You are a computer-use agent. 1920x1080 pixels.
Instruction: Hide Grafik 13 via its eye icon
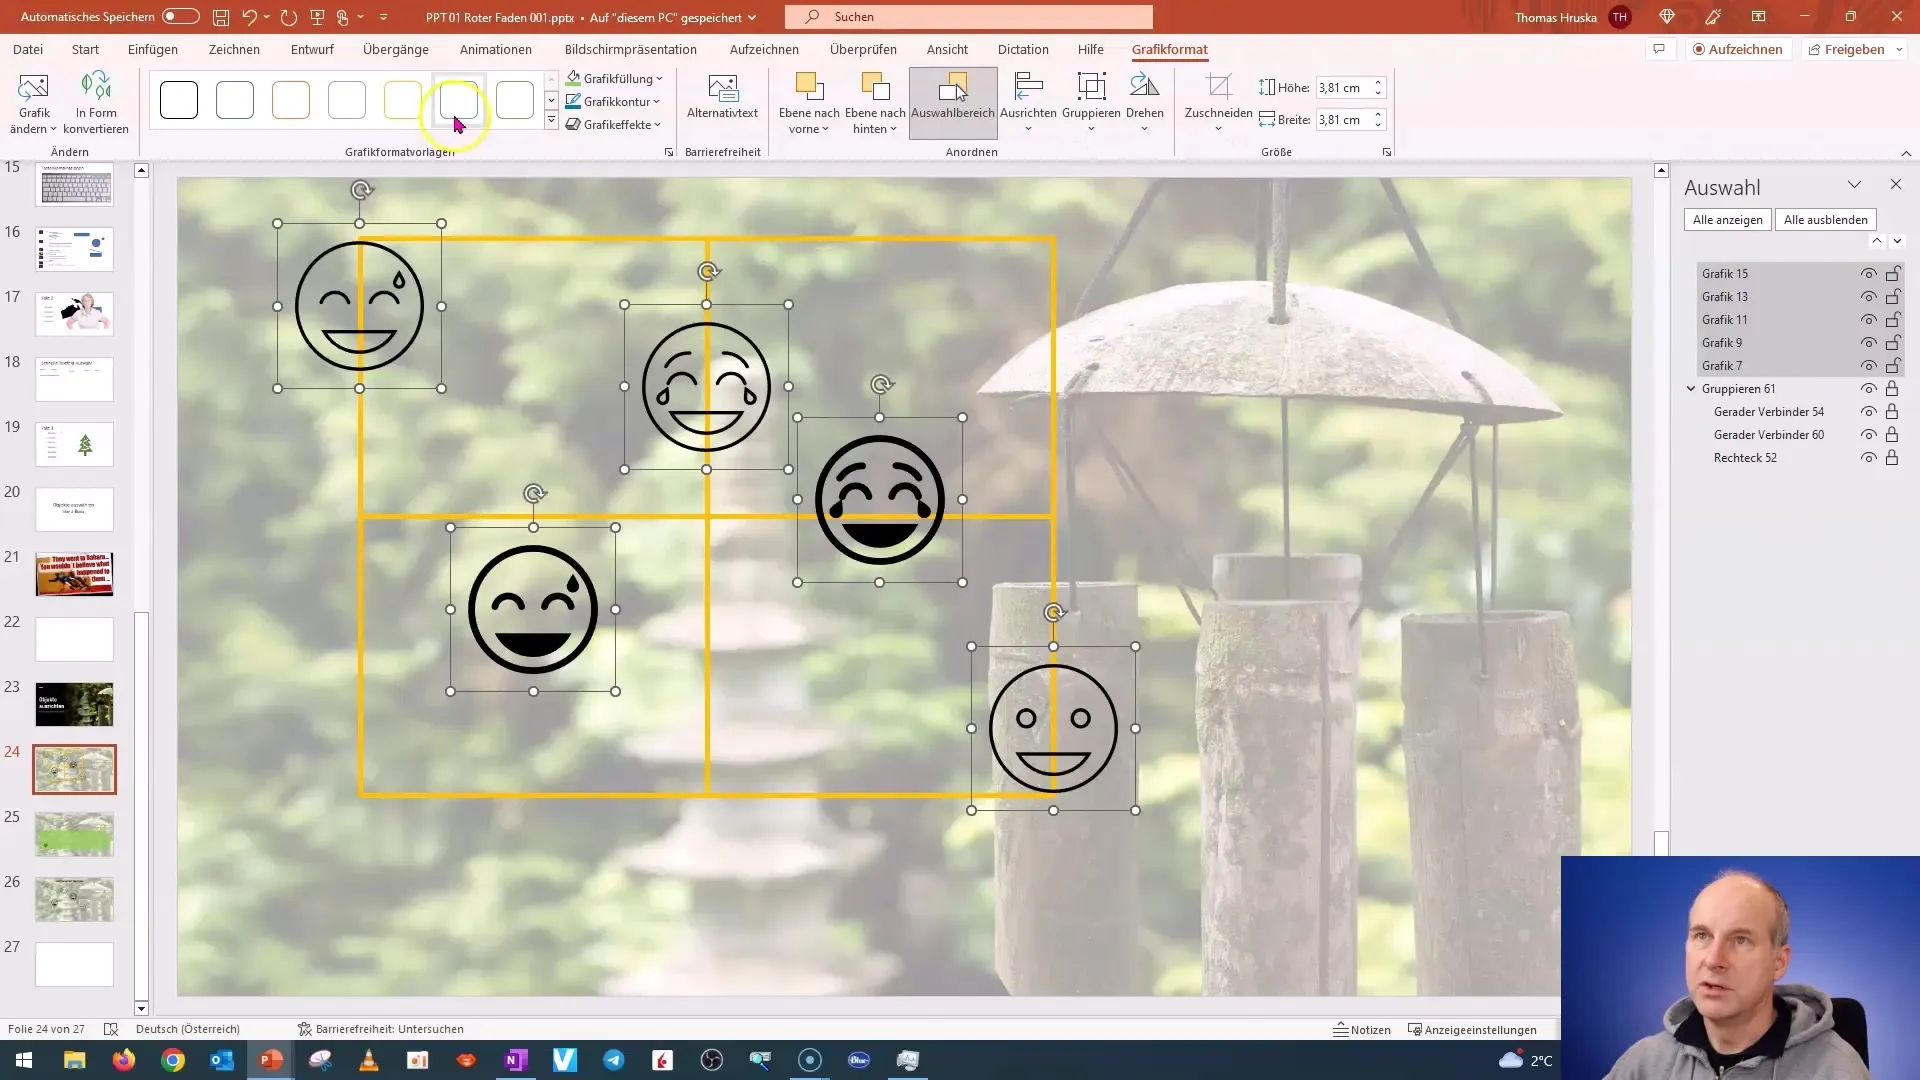click(1868, 297)
